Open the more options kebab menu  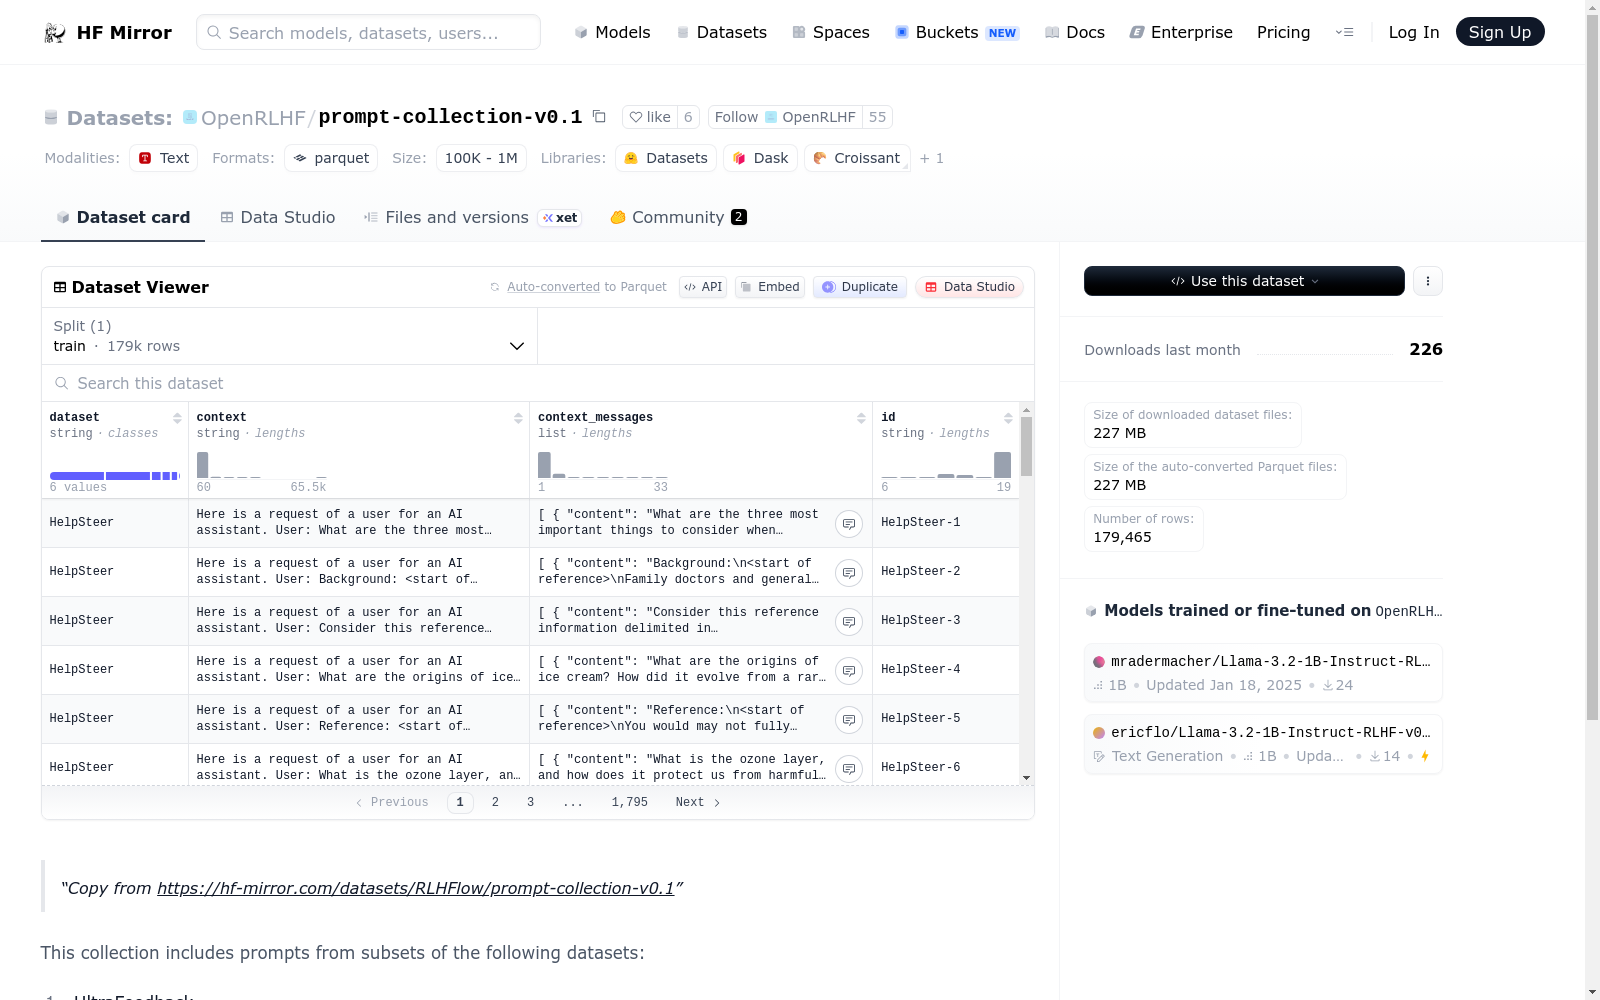(1428, 281)
